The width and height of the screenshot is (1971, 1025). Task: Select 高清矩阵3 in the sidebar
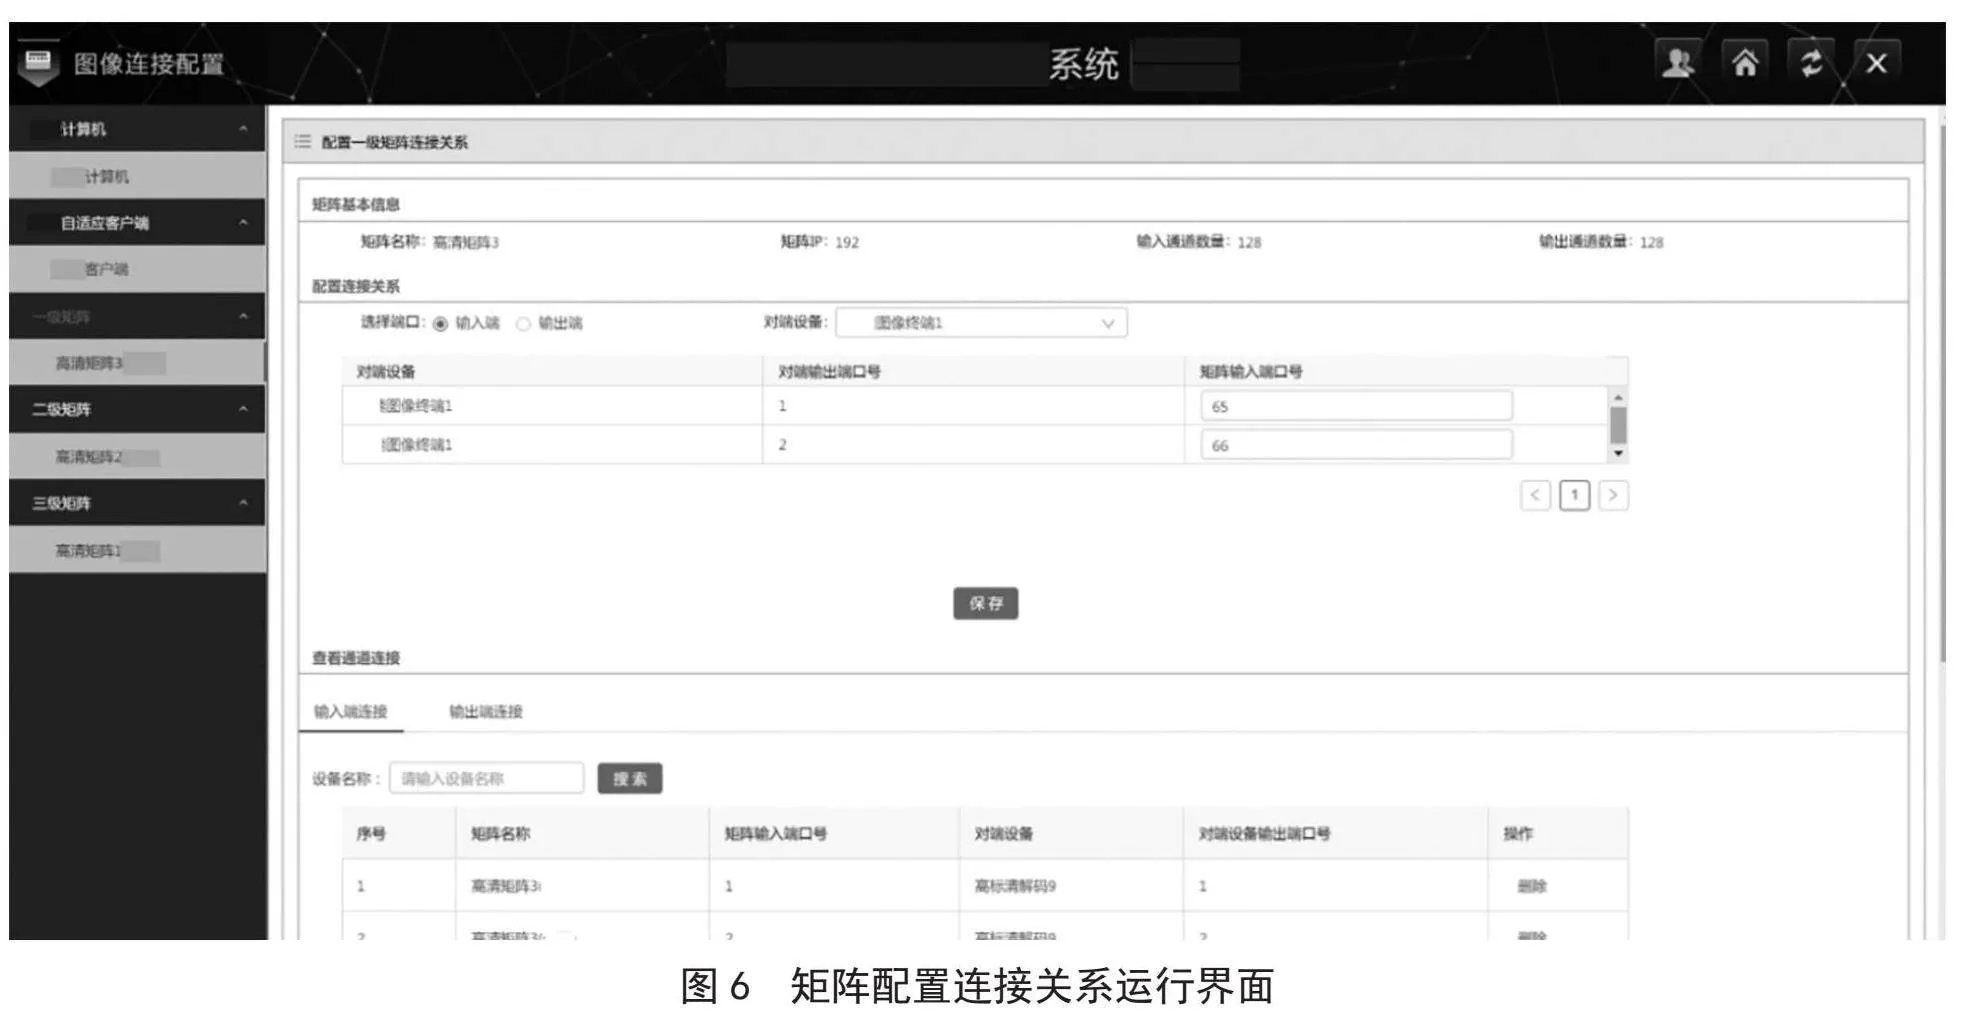point(138,363)
